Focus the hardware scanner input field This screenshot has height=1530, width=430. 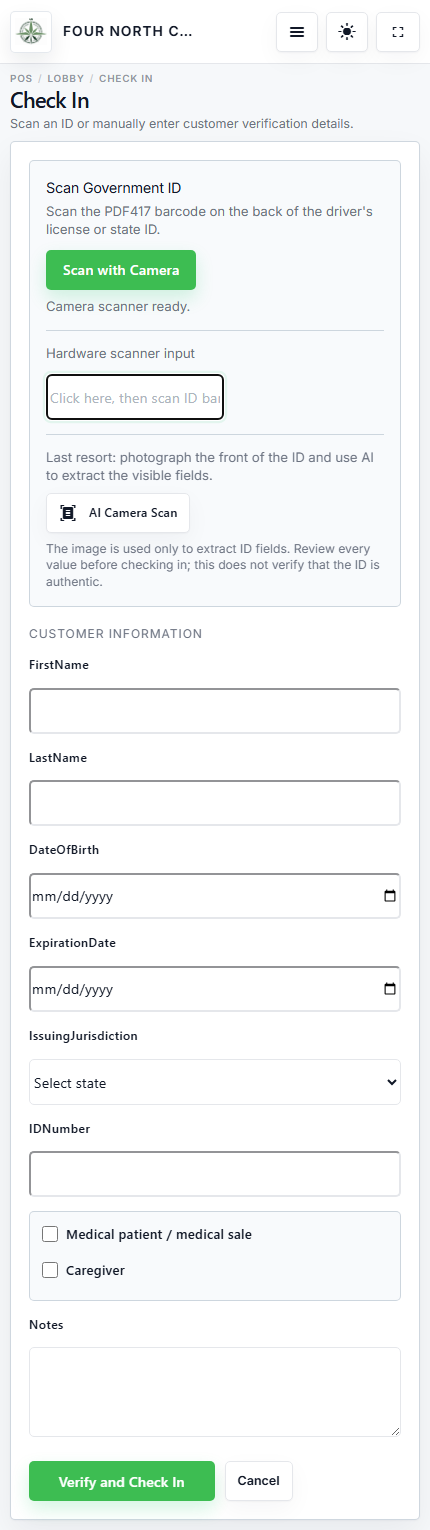click(x=135, y=398)
